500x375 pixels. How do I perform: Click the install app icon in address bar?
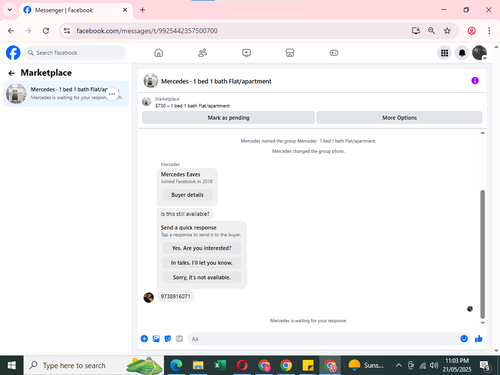click(416, 31)
